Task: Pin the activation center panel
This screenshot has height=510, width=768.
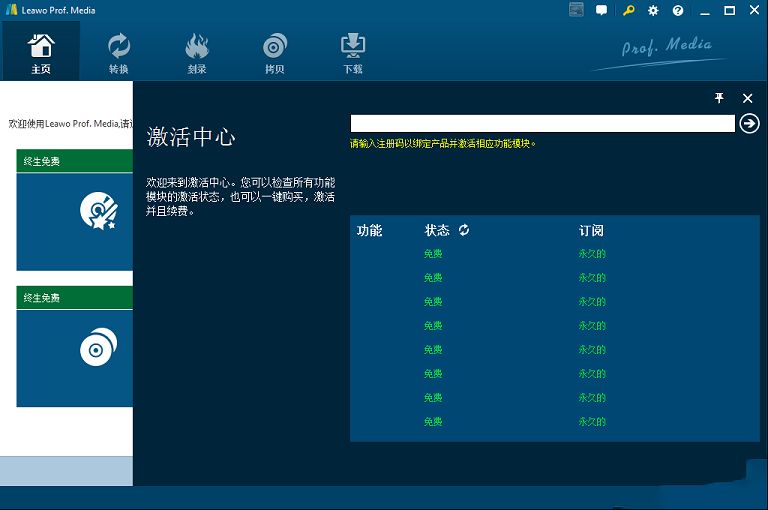Action: point(719,98)
